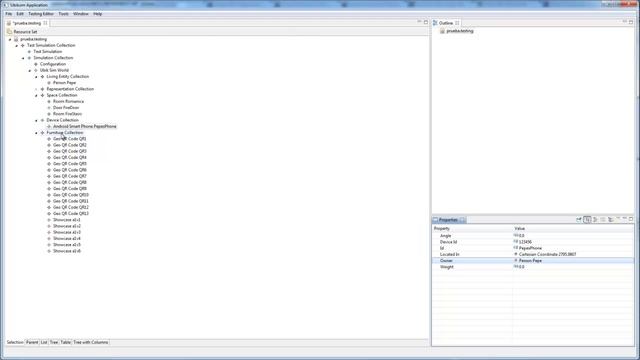Screen dimensions: 640x360
Task: Switch to the Tree page tab
Action: point(54,342)
